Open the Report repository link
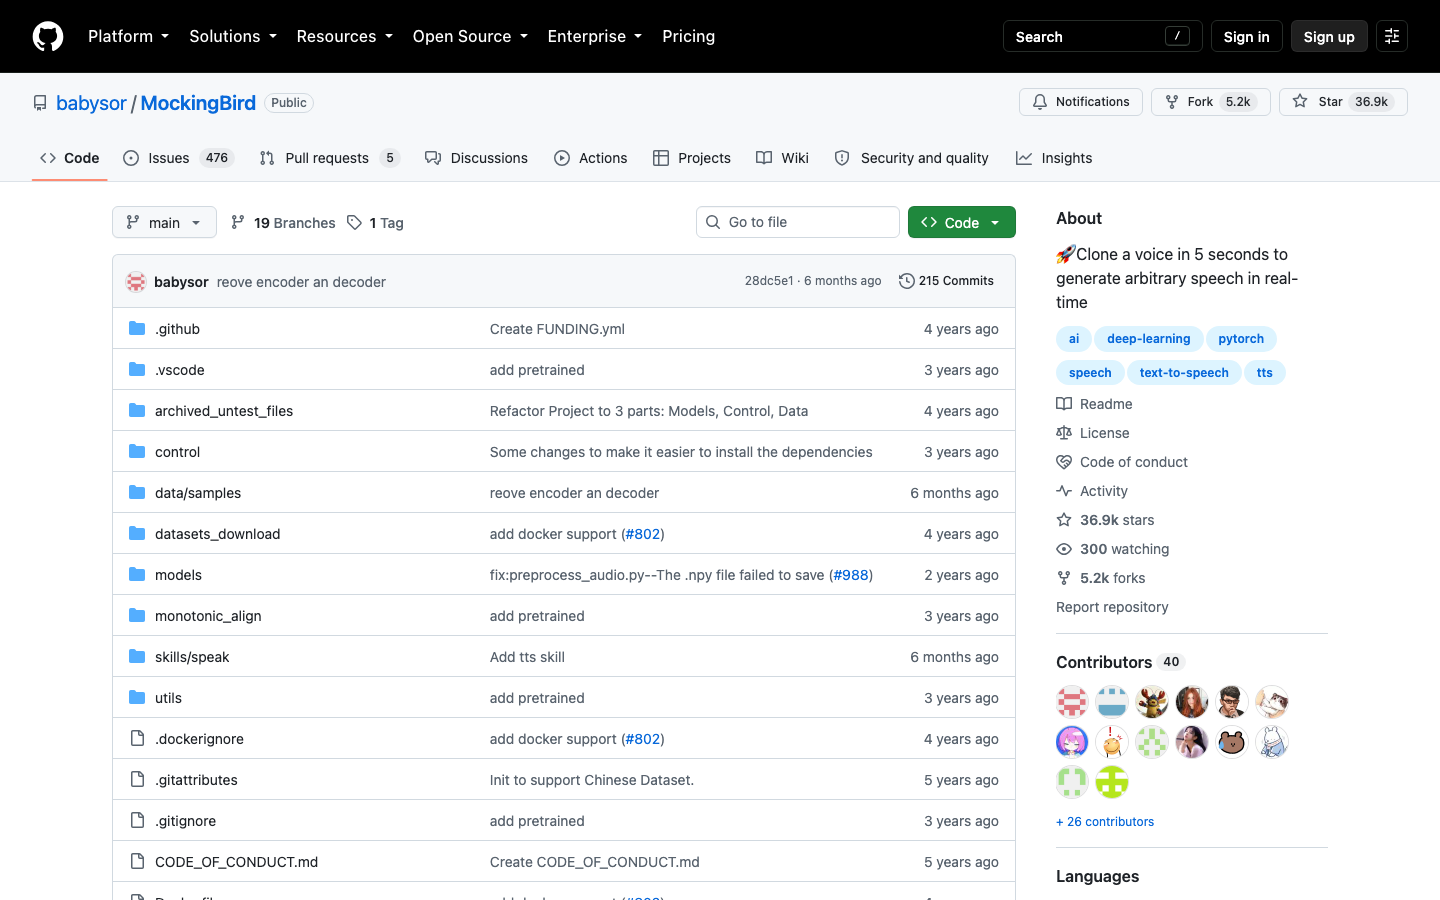 1112,607
